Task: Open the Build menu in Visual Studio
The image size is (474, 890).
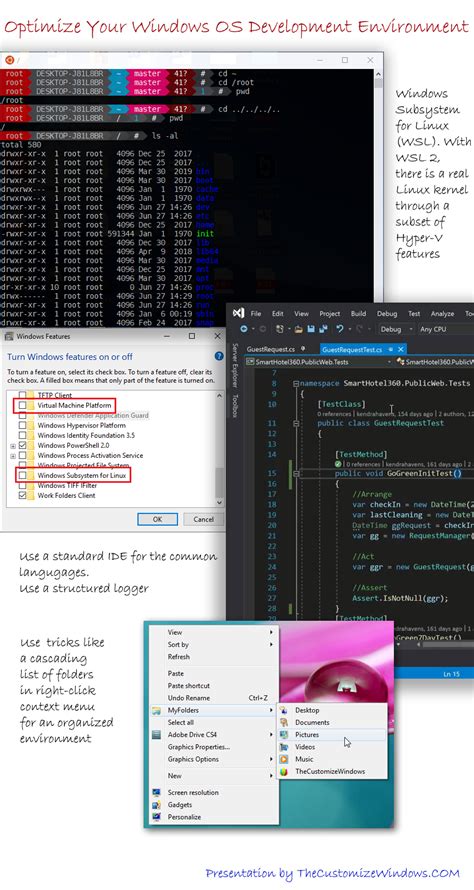Action: pyautogui.click(x=358, y=313)
